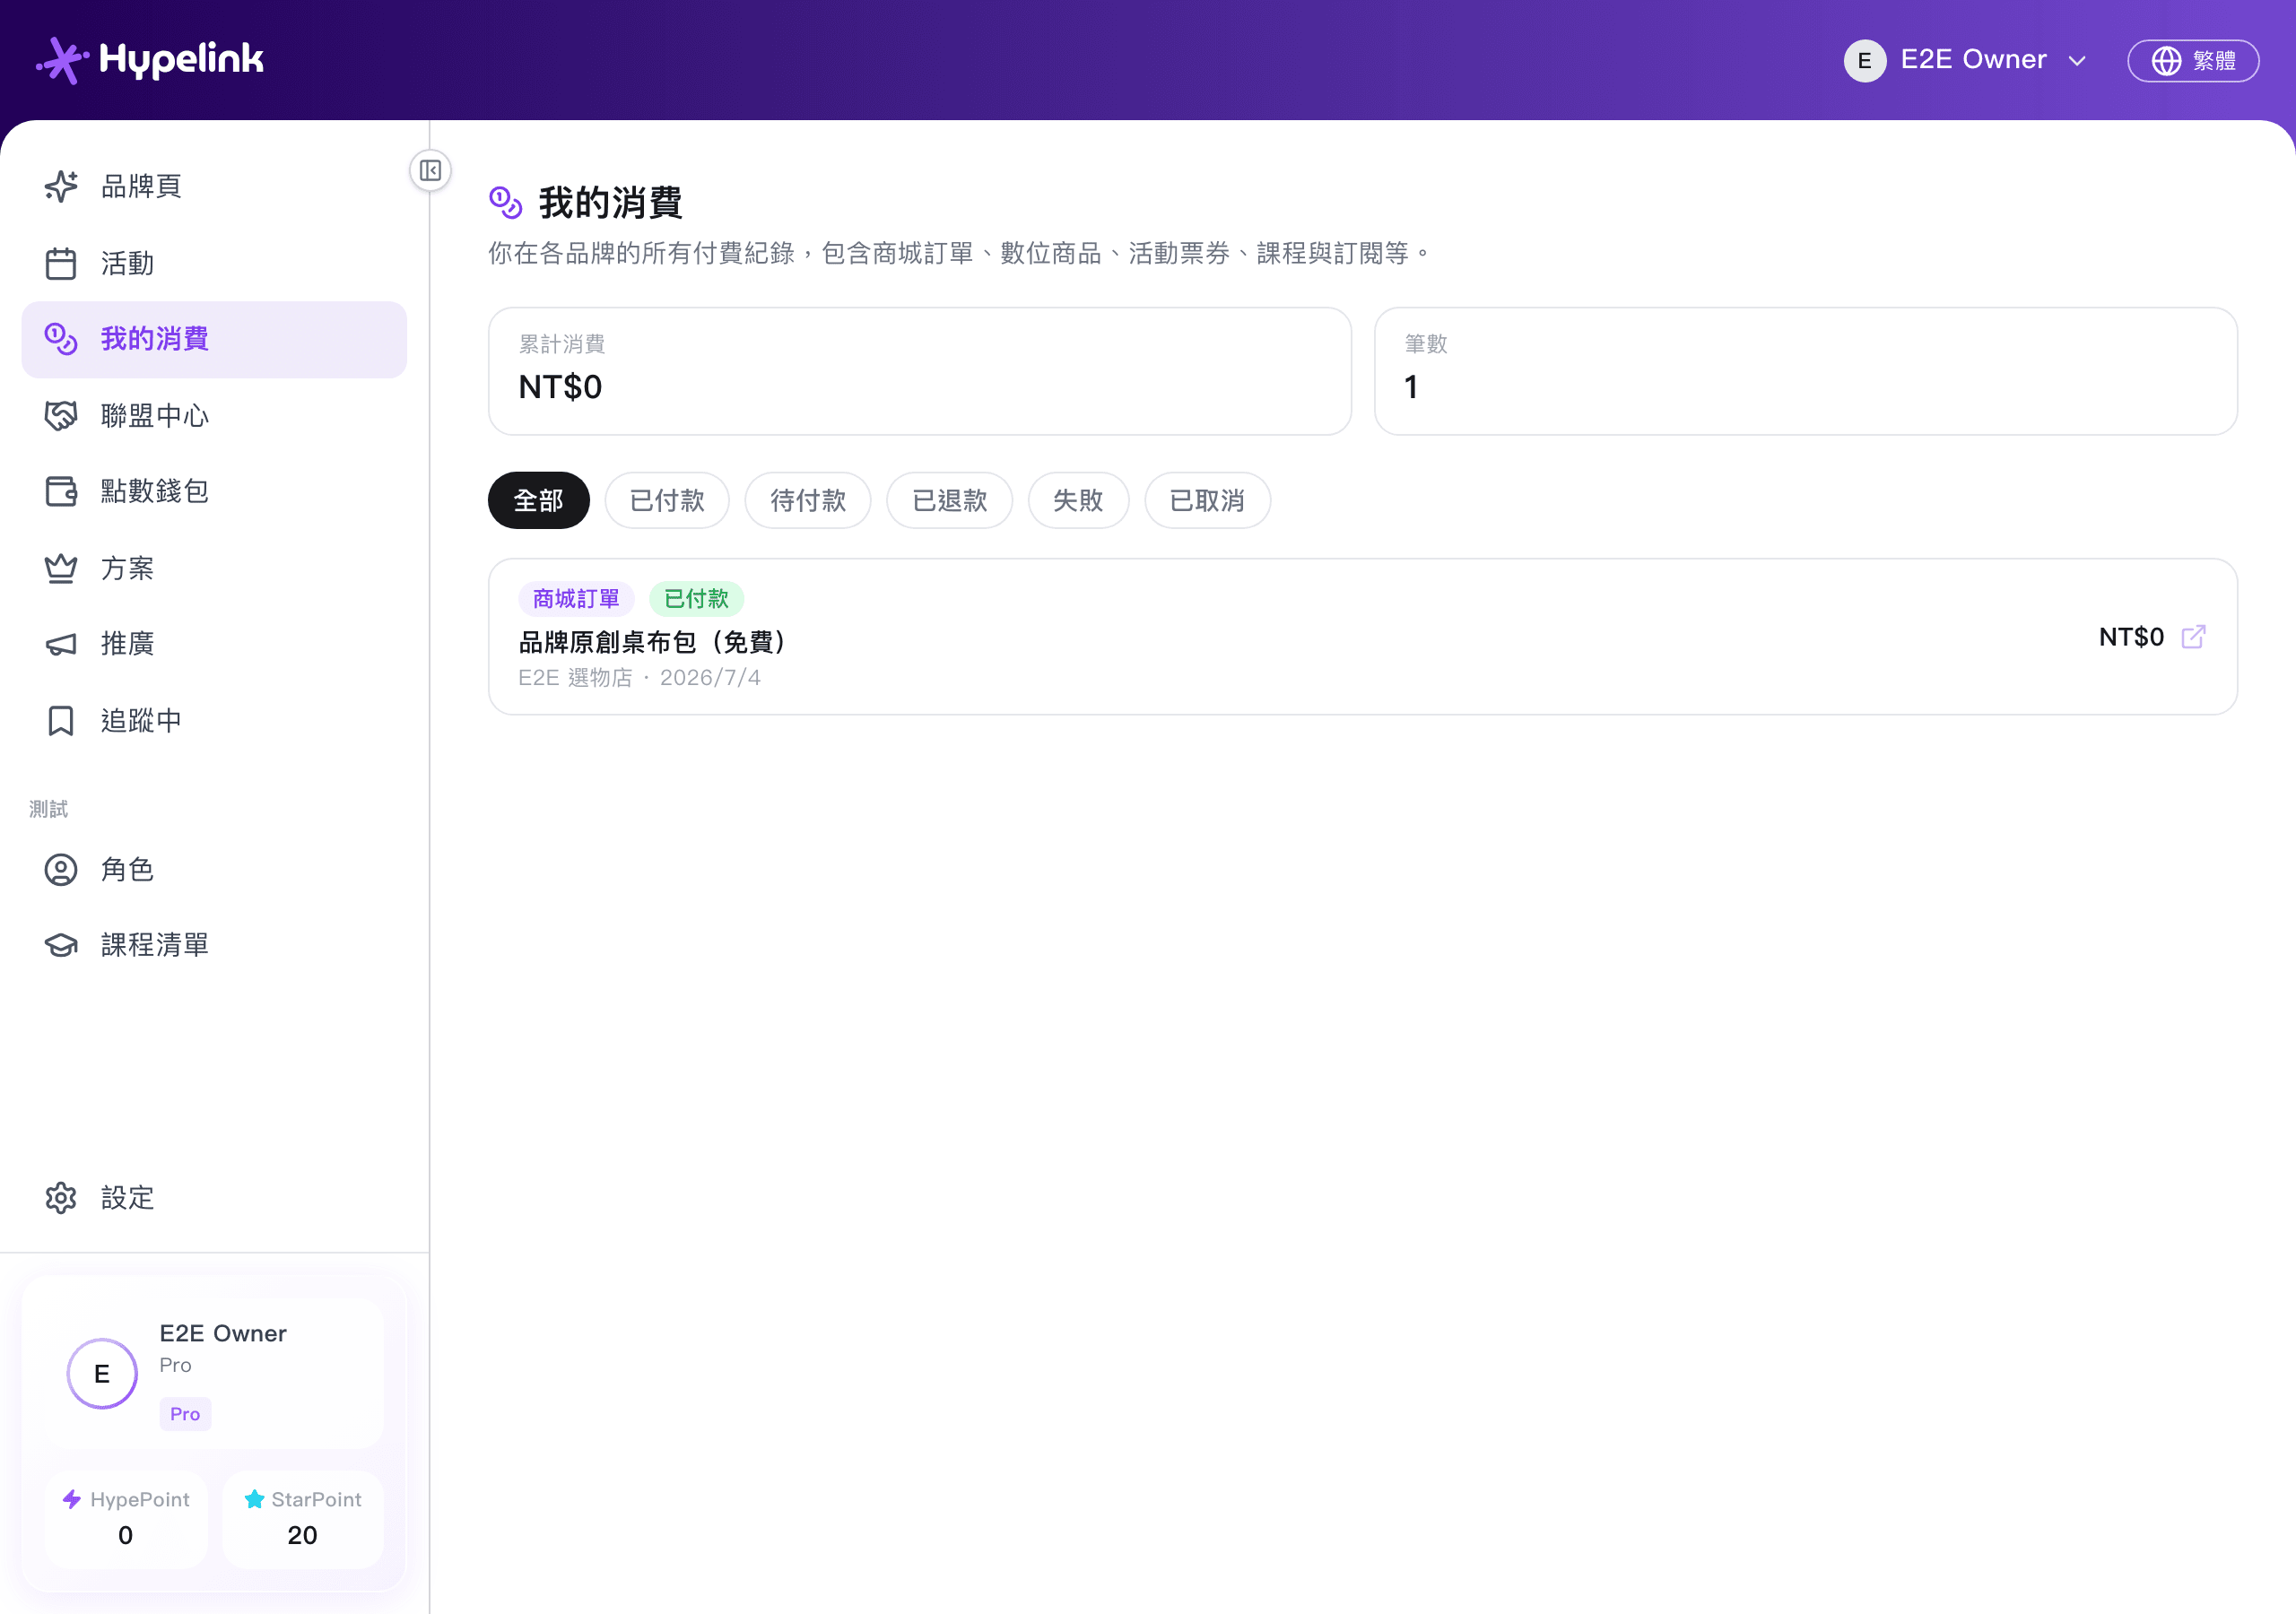The height and width of the screenshot is (1614, 2296).
Task: Click the 累計消費 NT$0 card
Action: [919, 371]
